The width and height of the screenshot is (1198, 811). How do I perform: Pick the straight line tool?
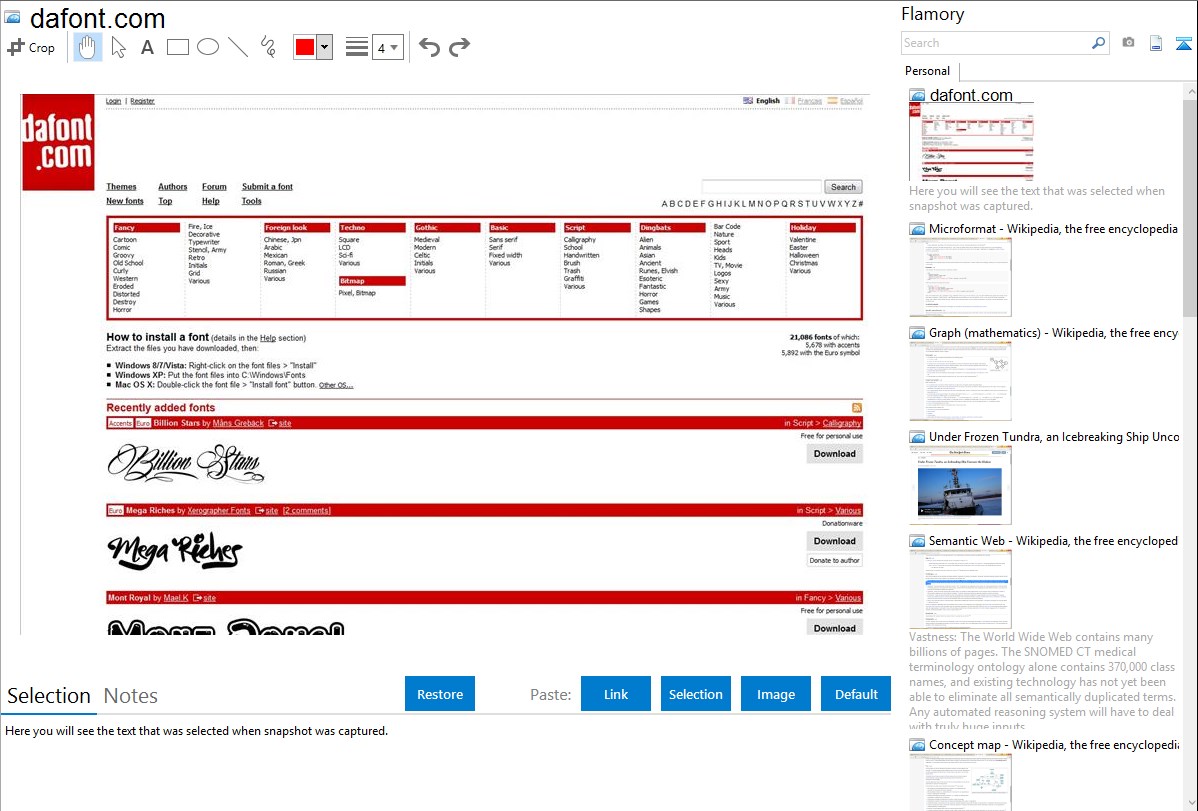(238, 47)
